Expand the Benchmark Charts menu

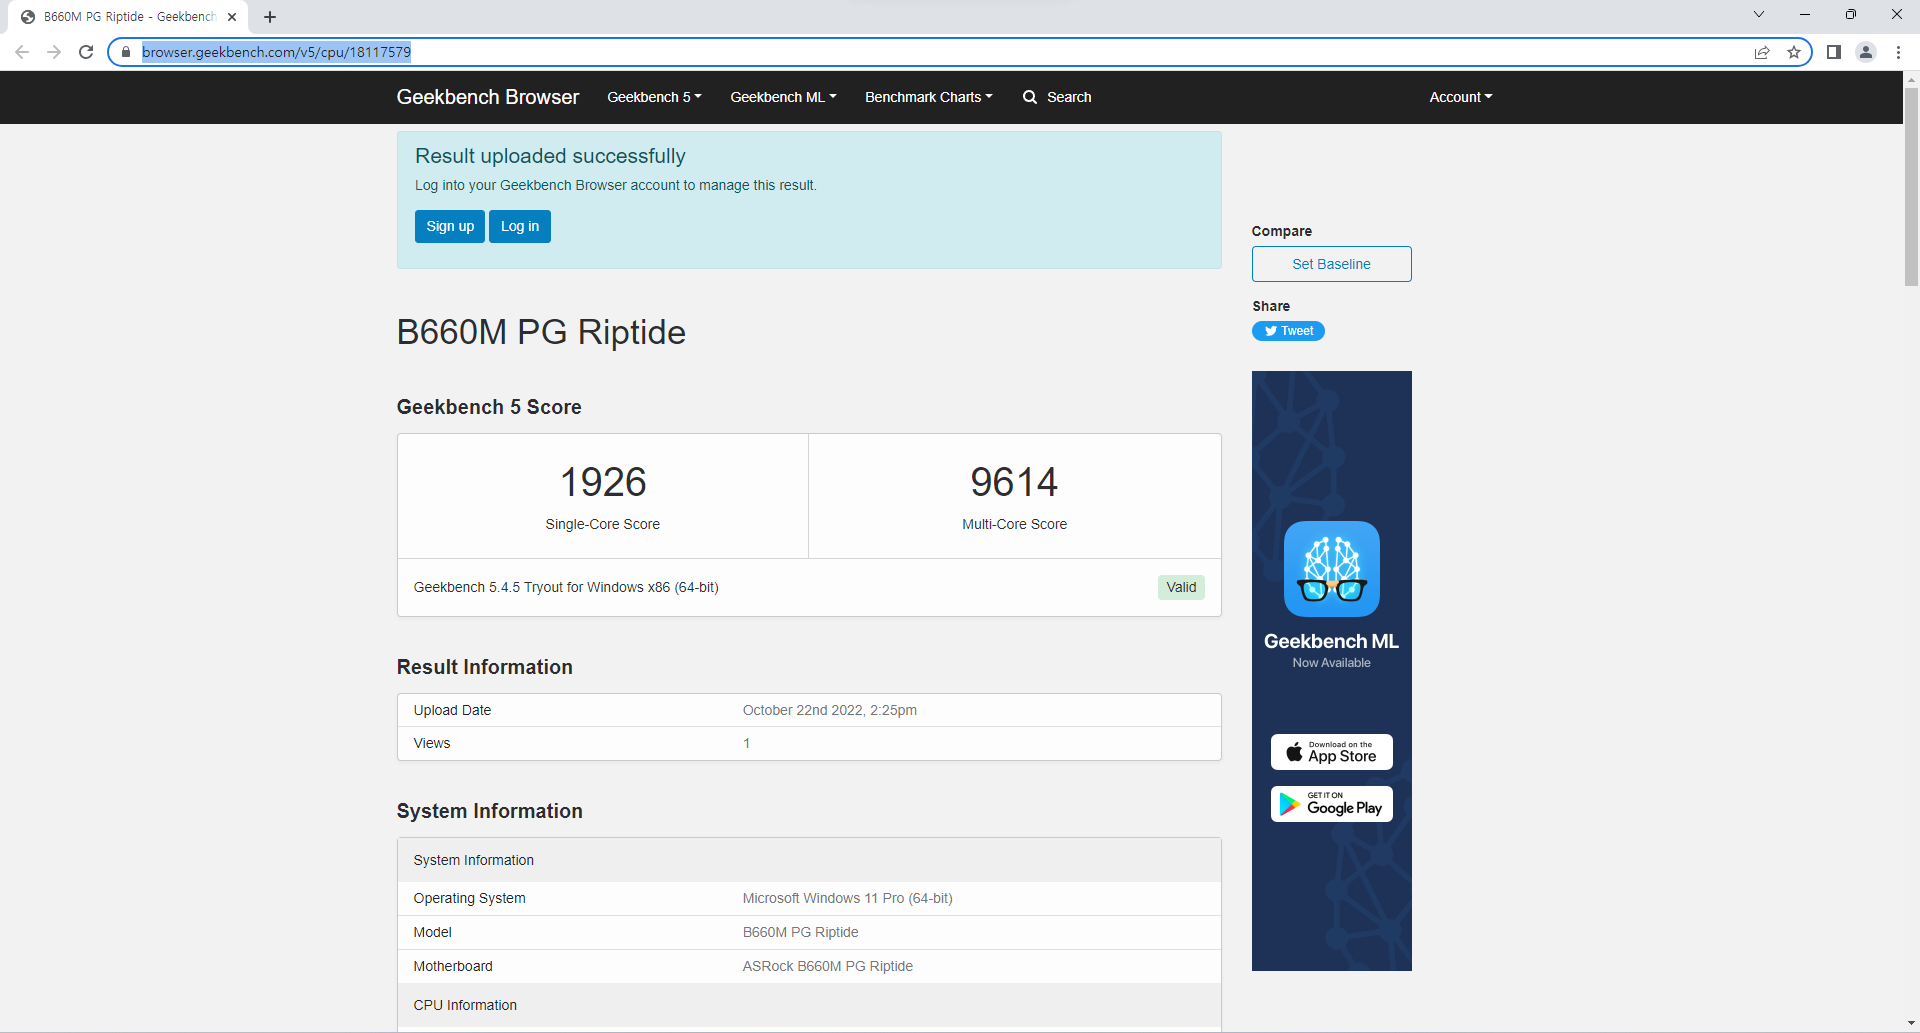929,97
